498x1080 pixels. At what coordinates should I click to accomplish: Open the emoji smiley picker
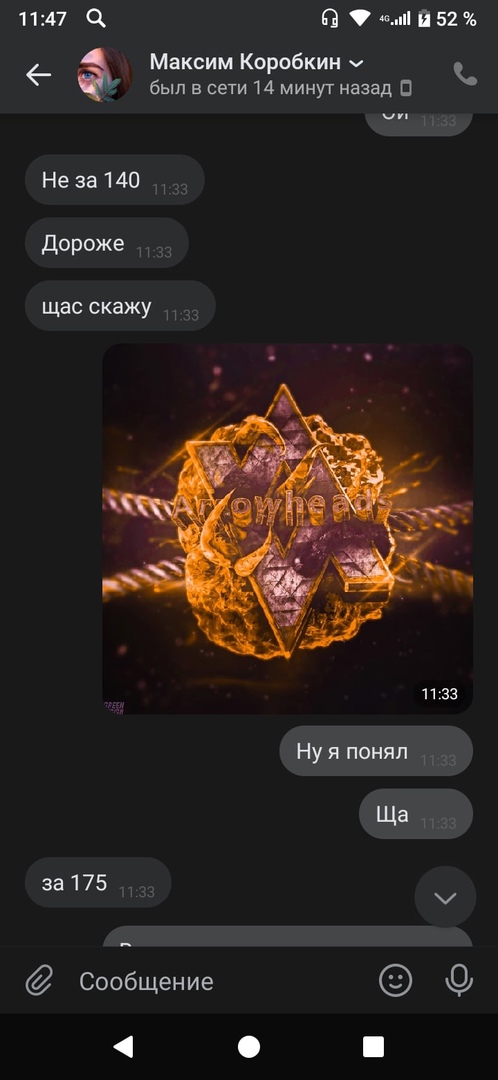coord(396,980)
